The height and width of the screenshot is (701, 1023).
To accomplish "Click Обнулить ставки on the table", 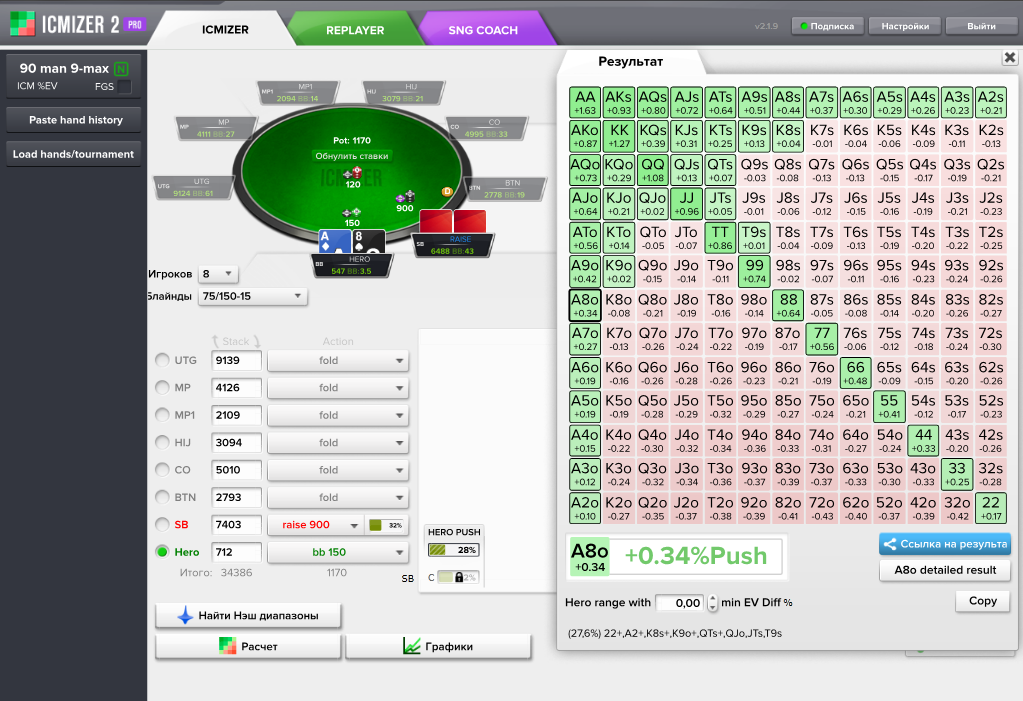I will (x=352, y=156).
